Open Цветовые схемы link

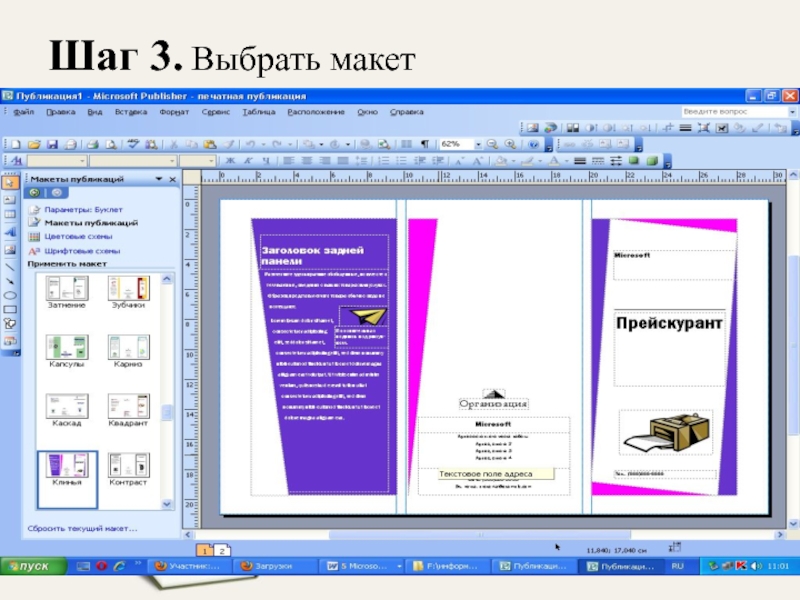click(78, 237)
